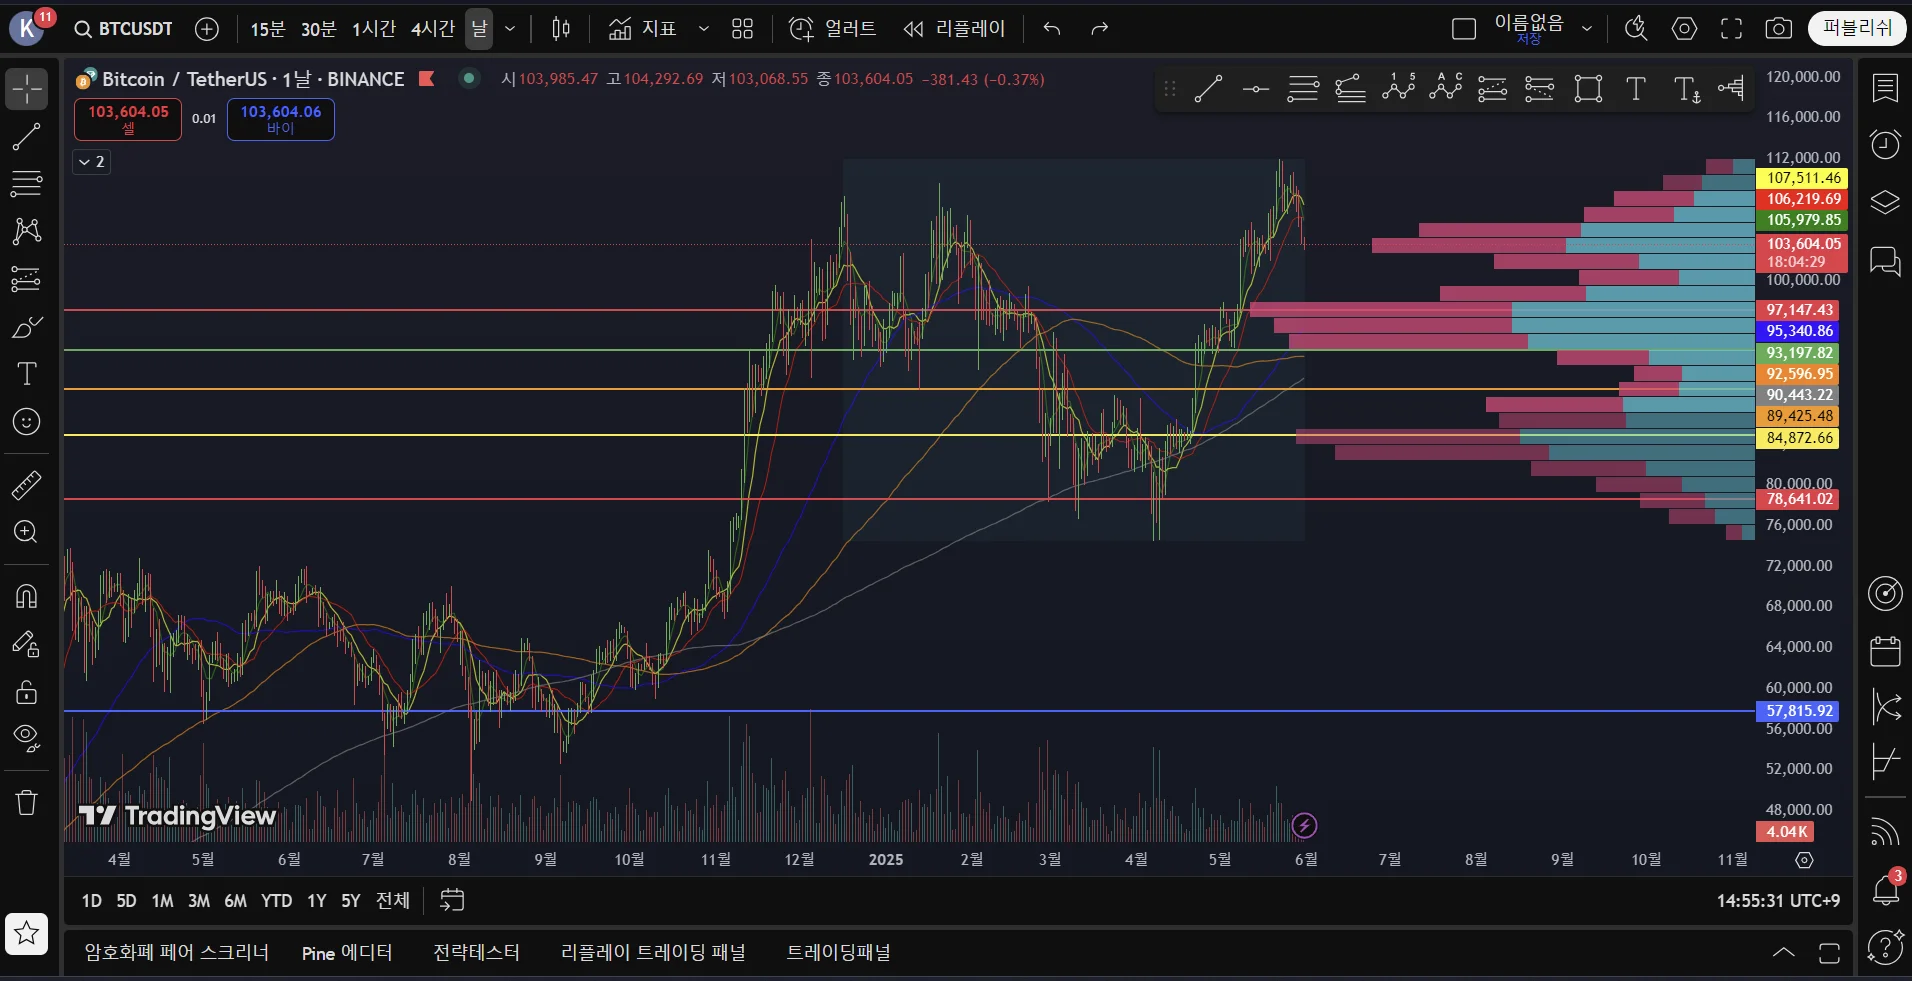The width and height of the screenshot is (1912, 981).
Task: Click the candlestick chart type icon
Action: click(x=561, y=29)
